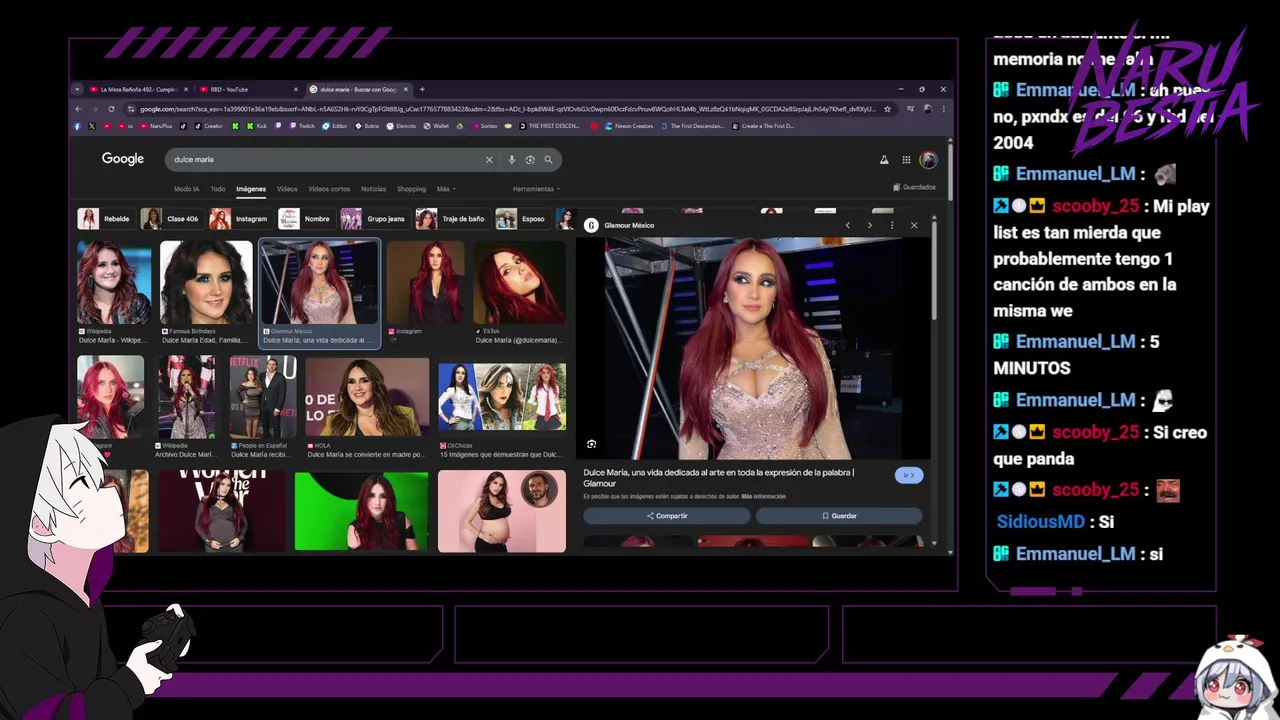
Task: Open the Más información link
Action: [x=763, y=496]
